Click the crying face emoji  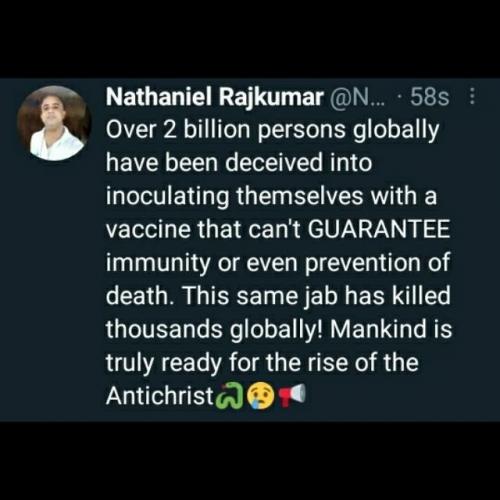(x=261, y=396)
